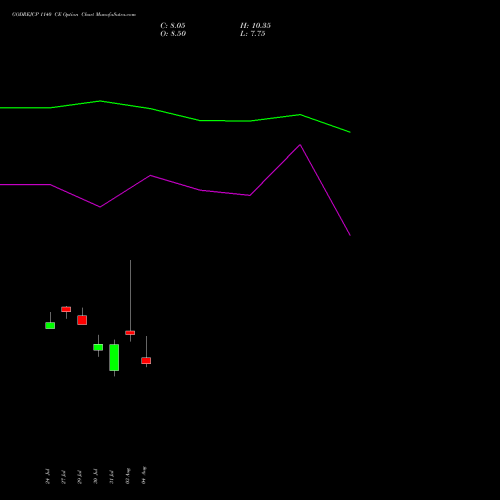The image size is (500, 500).
Task: Click the '29 Jul' date axis label
Action: coord(80,477)
